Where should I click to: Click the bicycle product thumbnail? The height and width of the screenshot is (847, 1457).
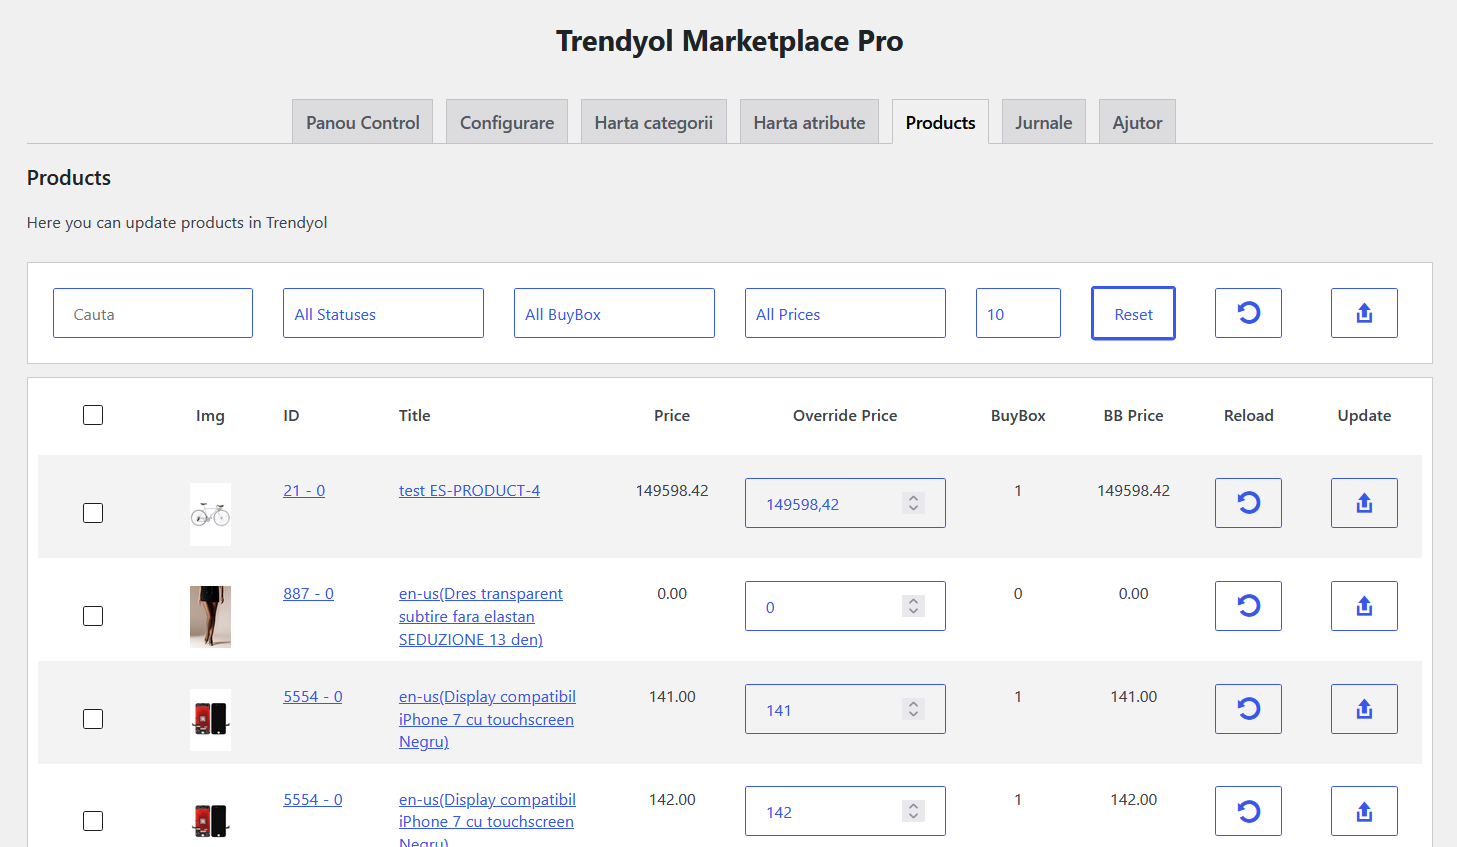[210, 514]
